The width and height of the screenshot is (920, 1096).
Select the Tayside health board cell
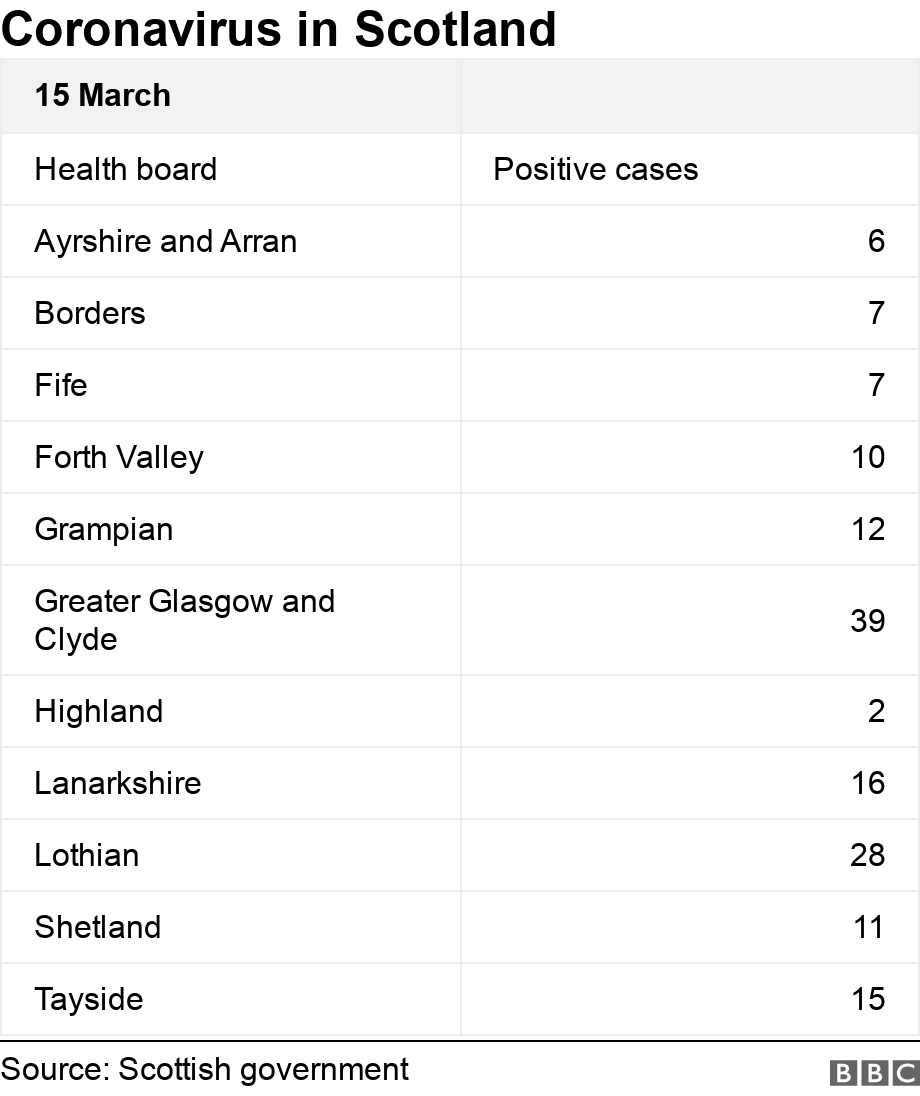click(x=89, y=999)
